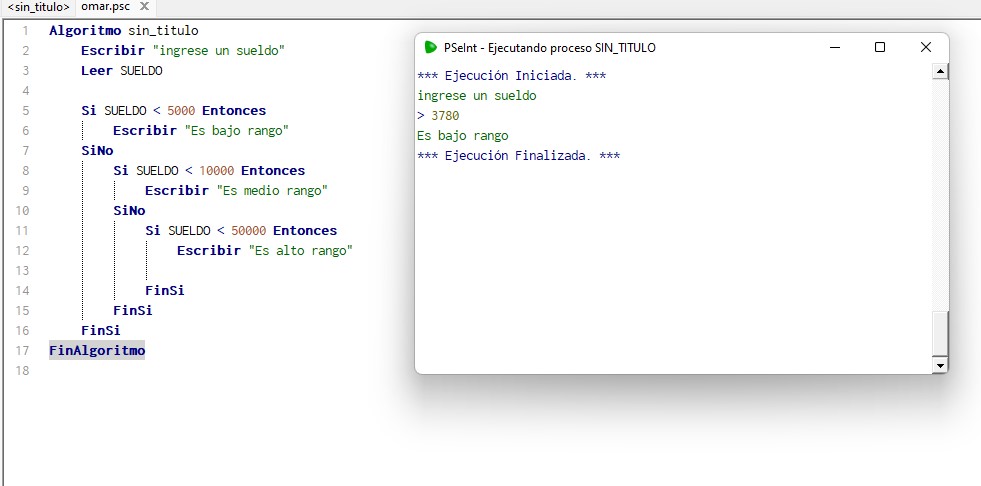Place cursor on the Leer SUELDO line
This screenshot has width=981, height=486.
pyautogui.click(x=121, y=71)
